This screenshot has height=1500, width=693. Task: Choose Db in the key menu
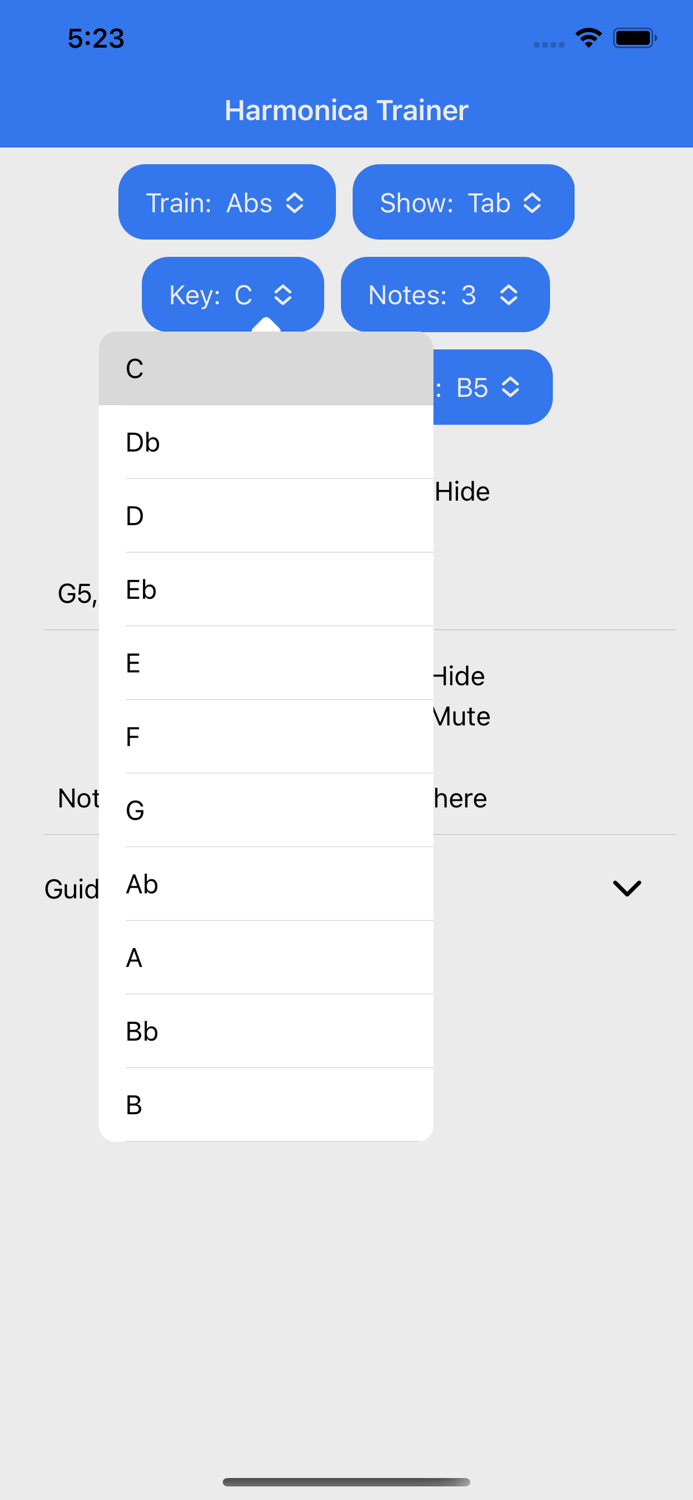tap(265, 442)
